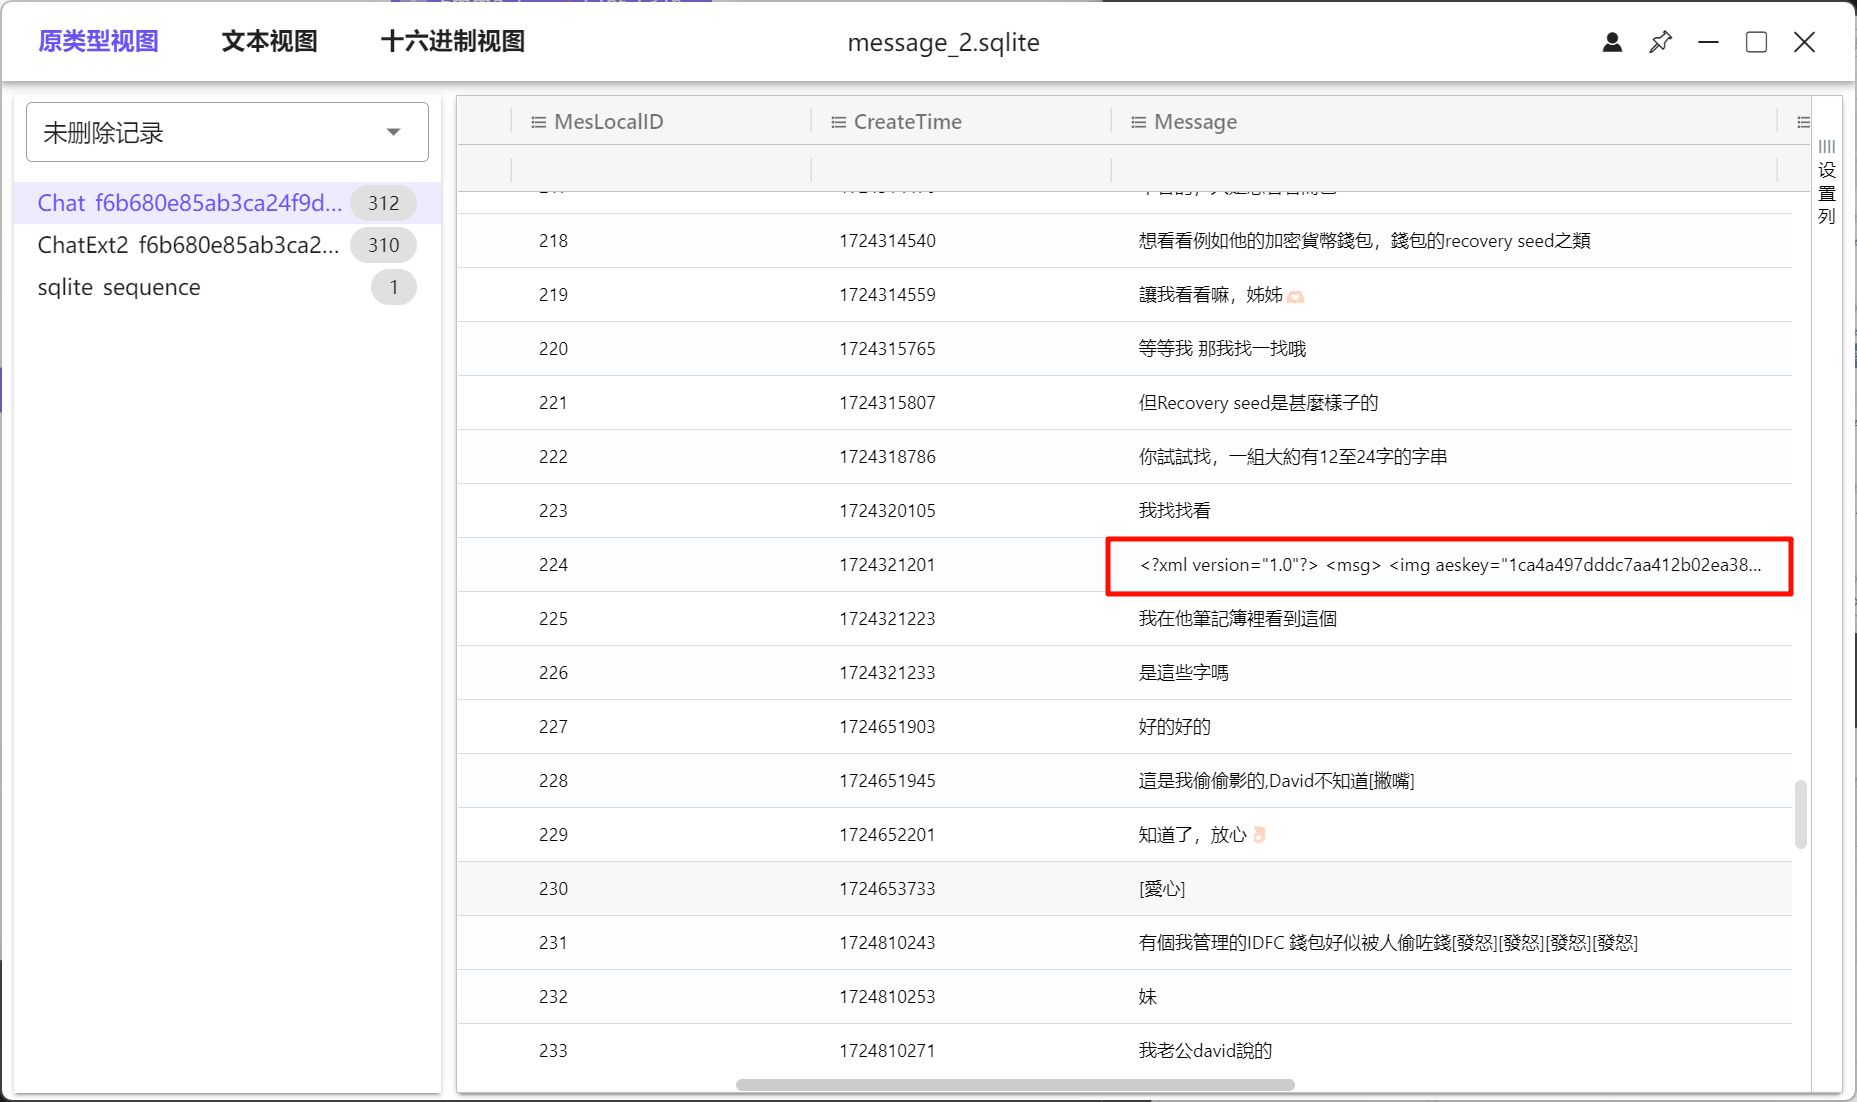
Task: Switch to the 文本视图 tab
Action: pos(269,42)
